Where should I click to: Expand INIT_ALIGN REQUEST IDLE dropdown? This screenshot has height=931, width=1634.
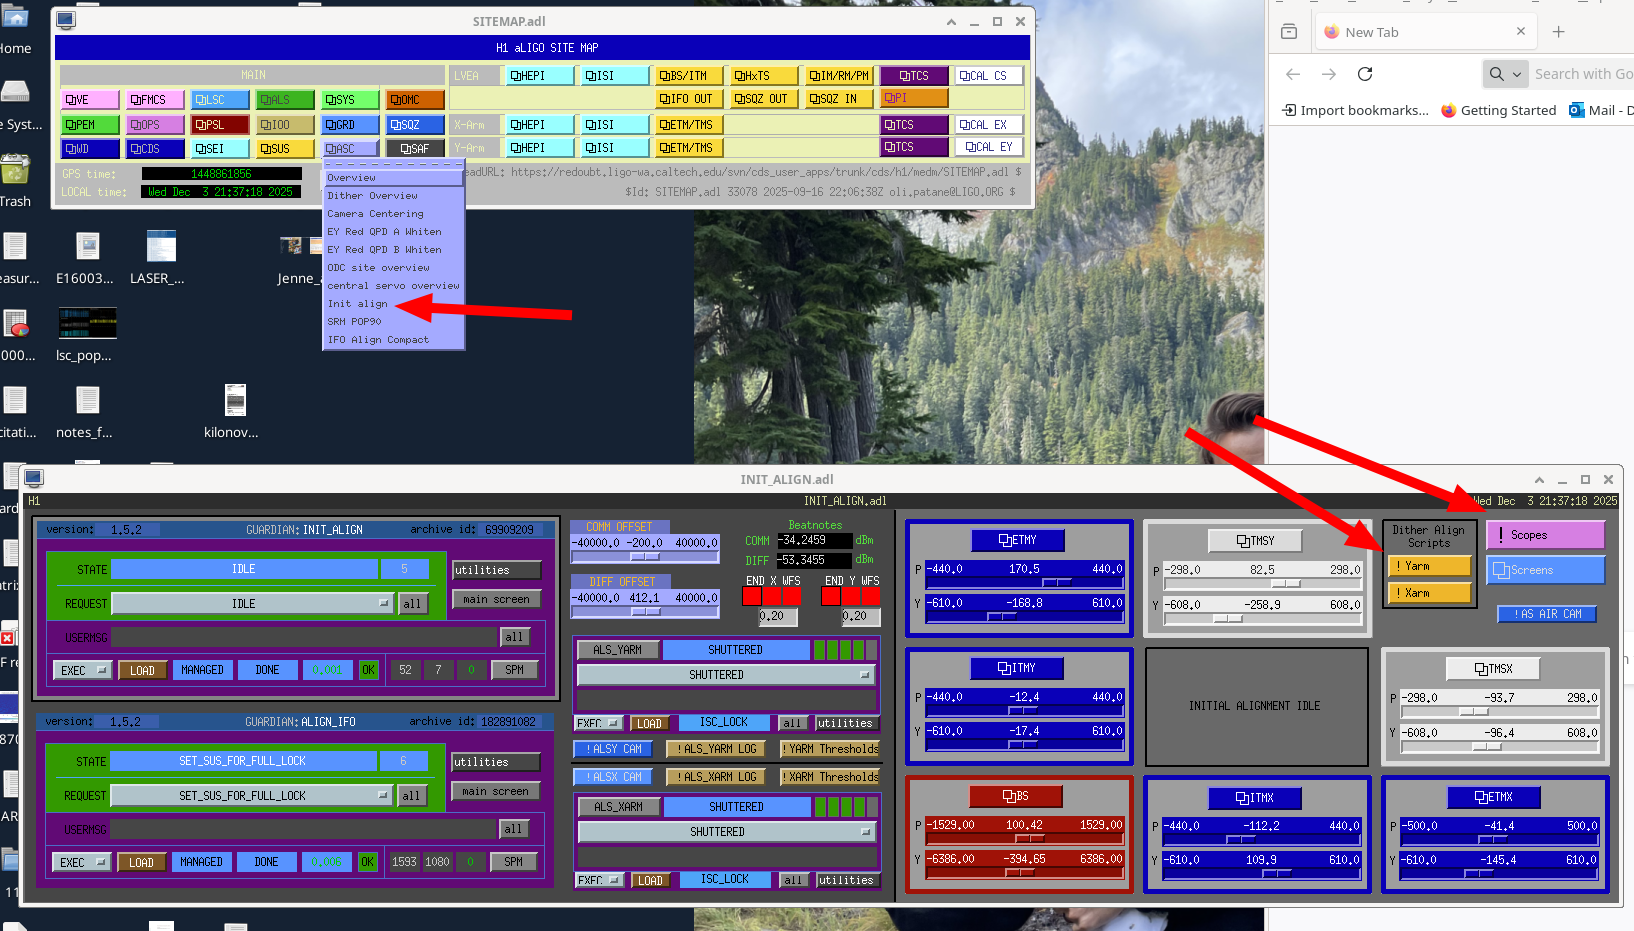click(x=383, y=603)
